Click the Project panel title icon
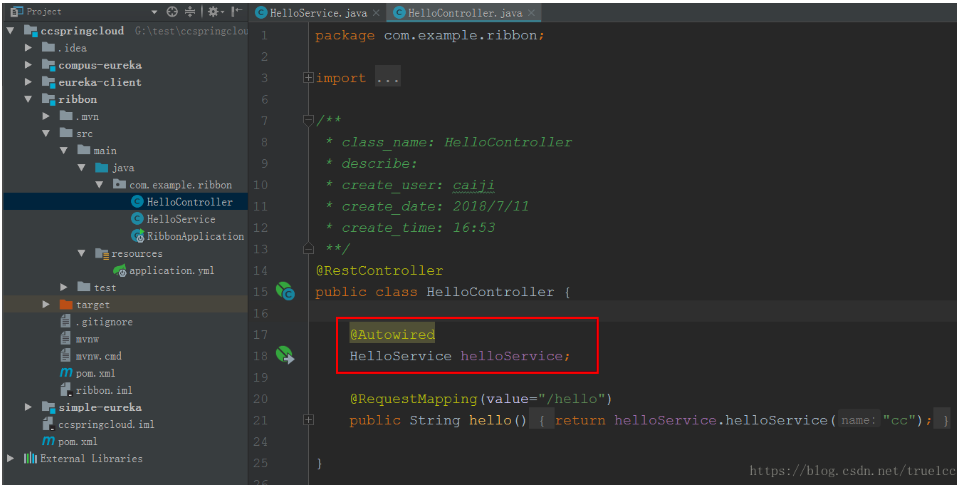Image resolution: width=957 pixels, height=486 pixels. [x=16, y=12]
